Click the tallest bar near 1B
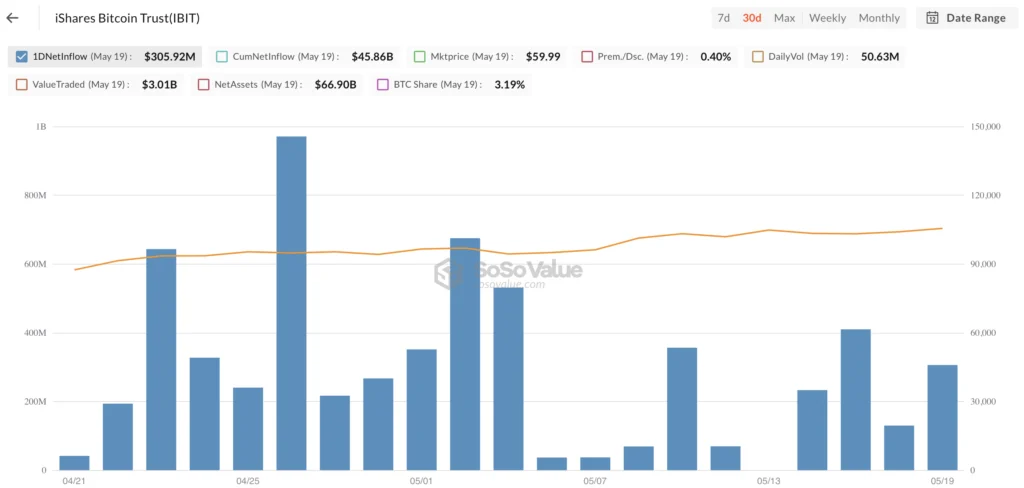Screen dimensions: 1024x488 (291, 303)
